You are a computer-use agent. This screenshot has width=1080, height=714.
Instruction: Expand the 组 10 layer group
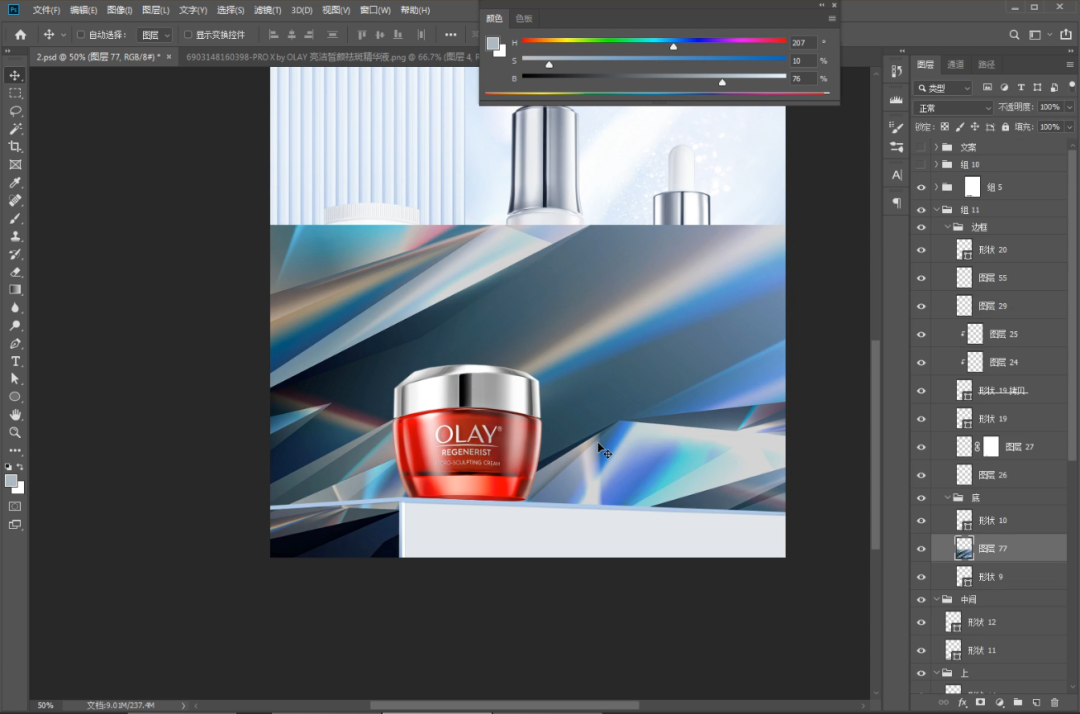tap(936, 164)
